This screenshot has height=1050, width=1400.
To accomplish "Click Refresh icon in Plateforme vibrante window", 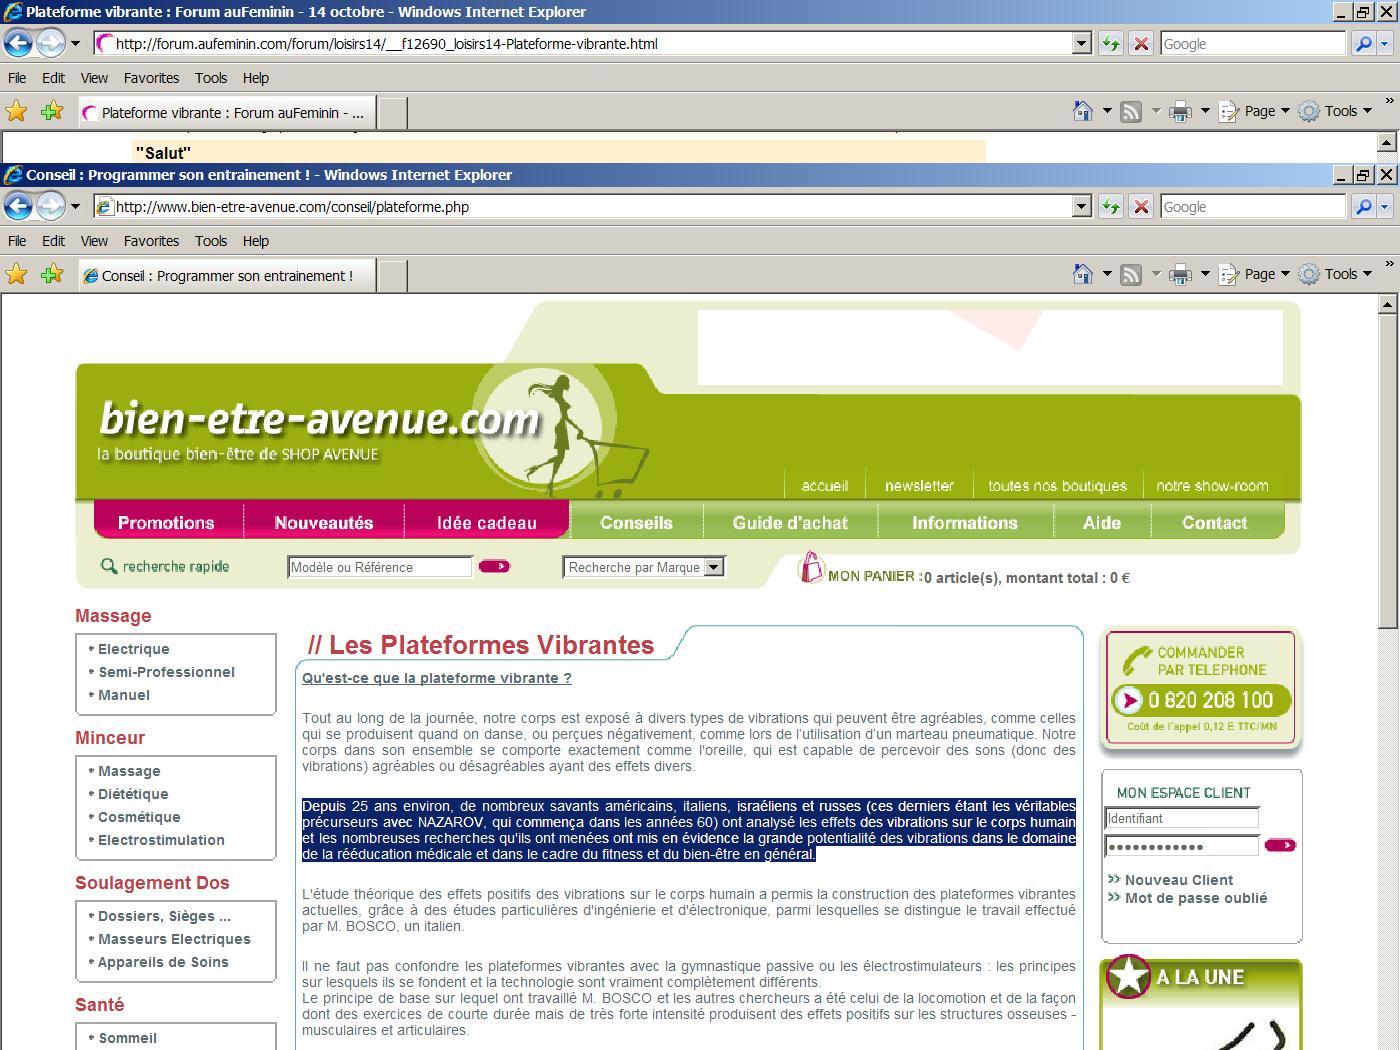I will pos(1110,43).
